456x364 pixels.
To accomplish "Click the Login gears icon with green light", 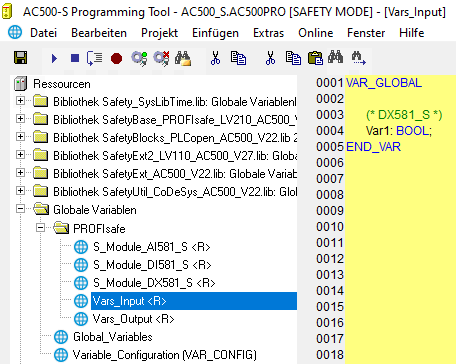I will click(139, 58).
